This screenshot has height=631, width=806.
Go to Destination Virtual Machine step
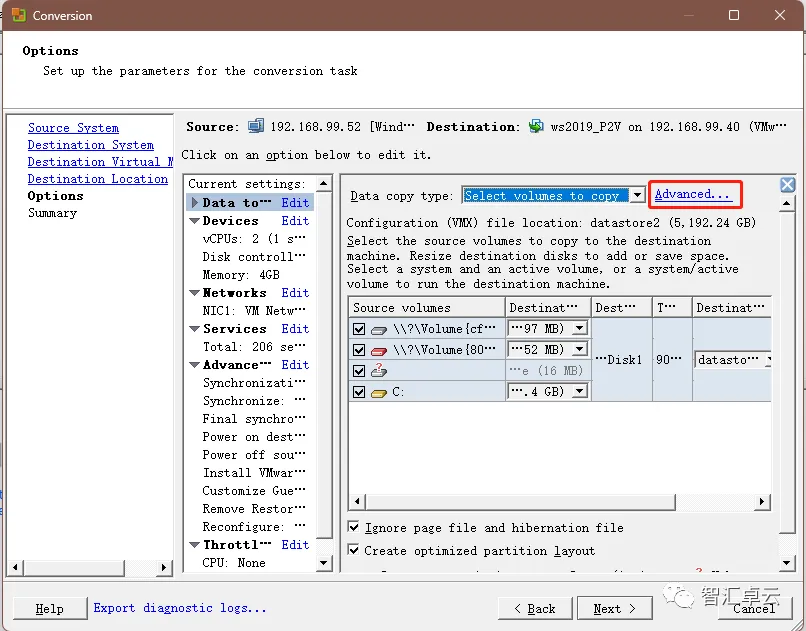coord(100,162)
